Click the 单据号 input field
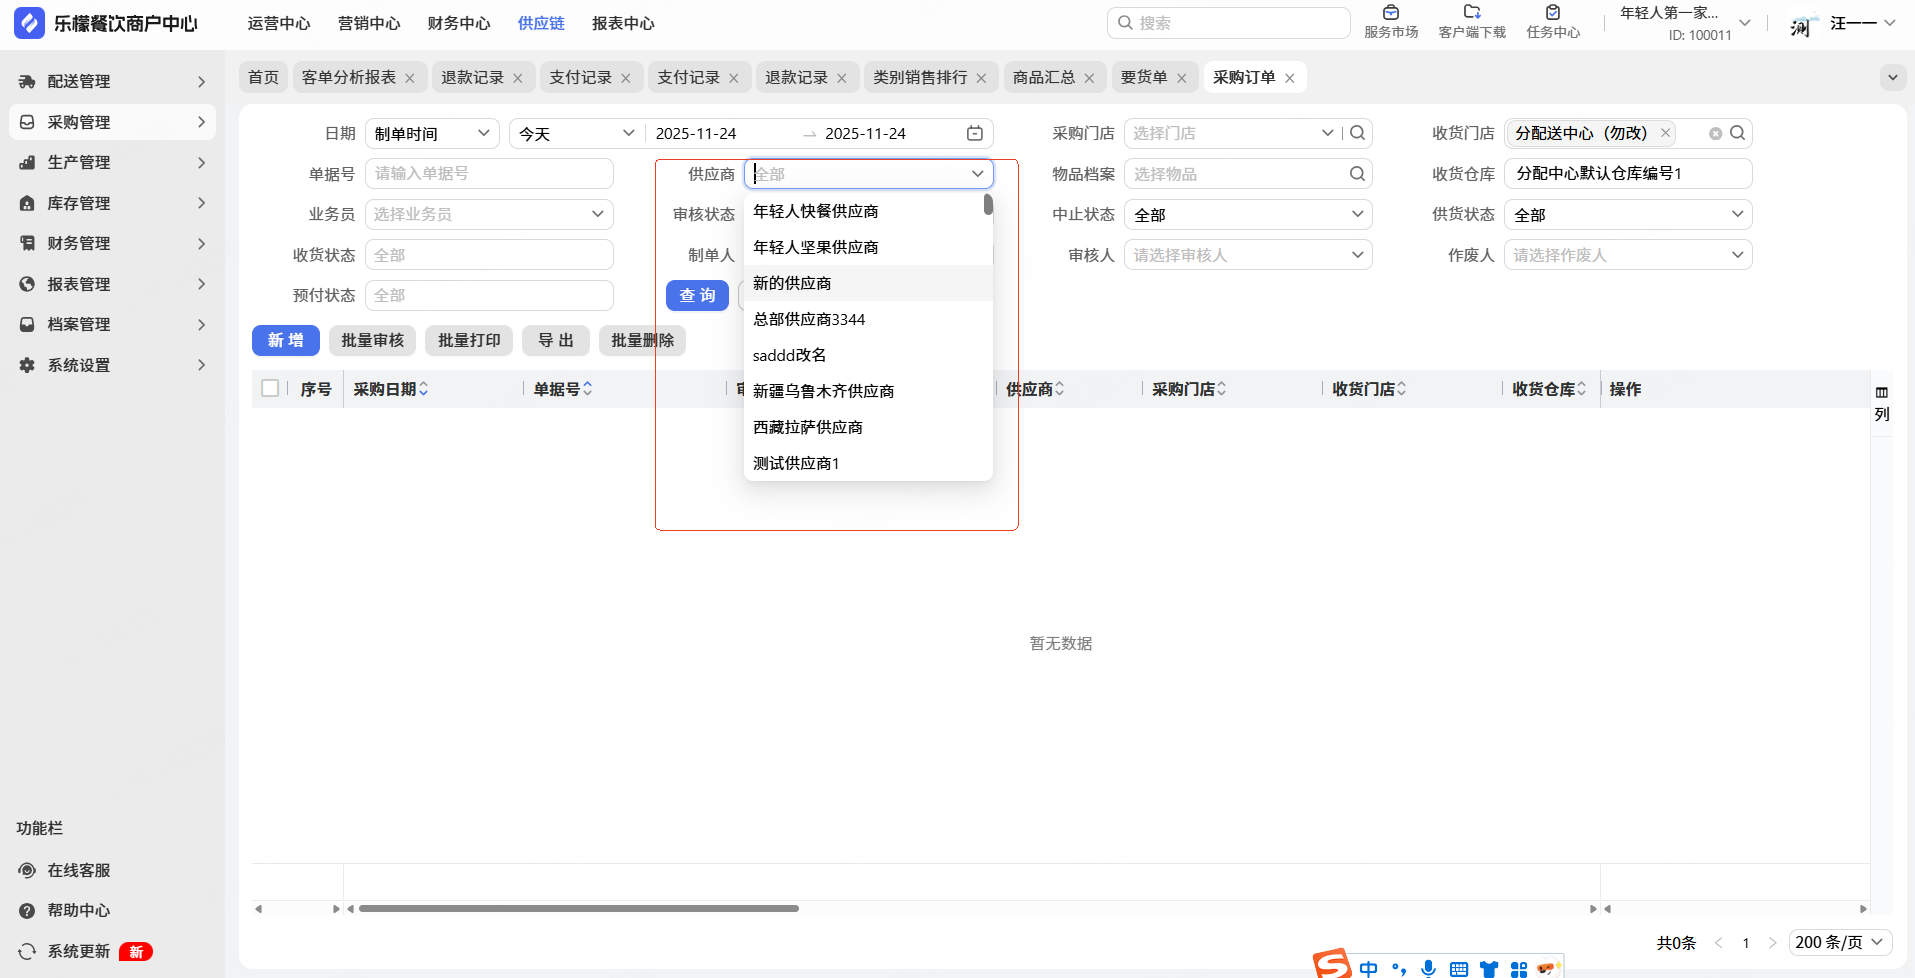Viewport: 1915px width, 978px height. 489,174
